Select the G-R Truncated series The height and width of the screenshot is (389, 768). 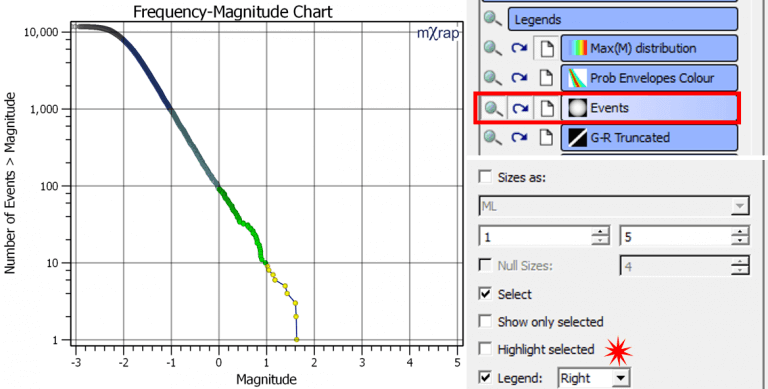point(649,138)
